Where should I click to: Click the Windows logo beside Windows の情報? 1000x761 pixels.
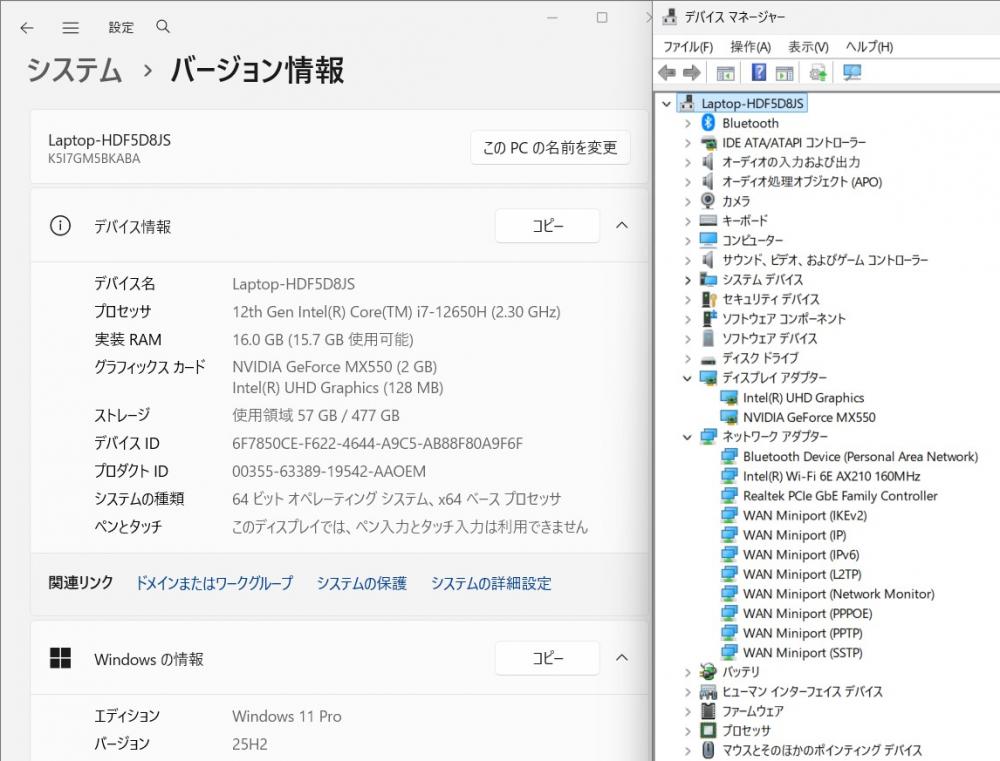point(60,658)
